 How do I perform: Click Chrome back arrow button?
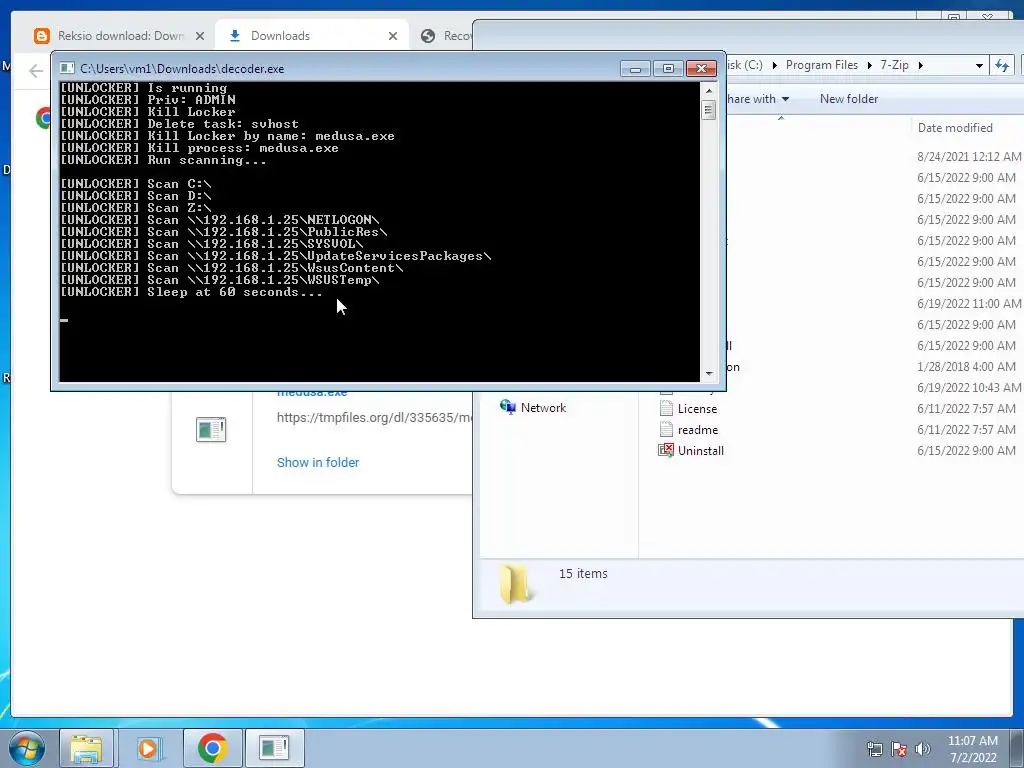coord(36,71)
